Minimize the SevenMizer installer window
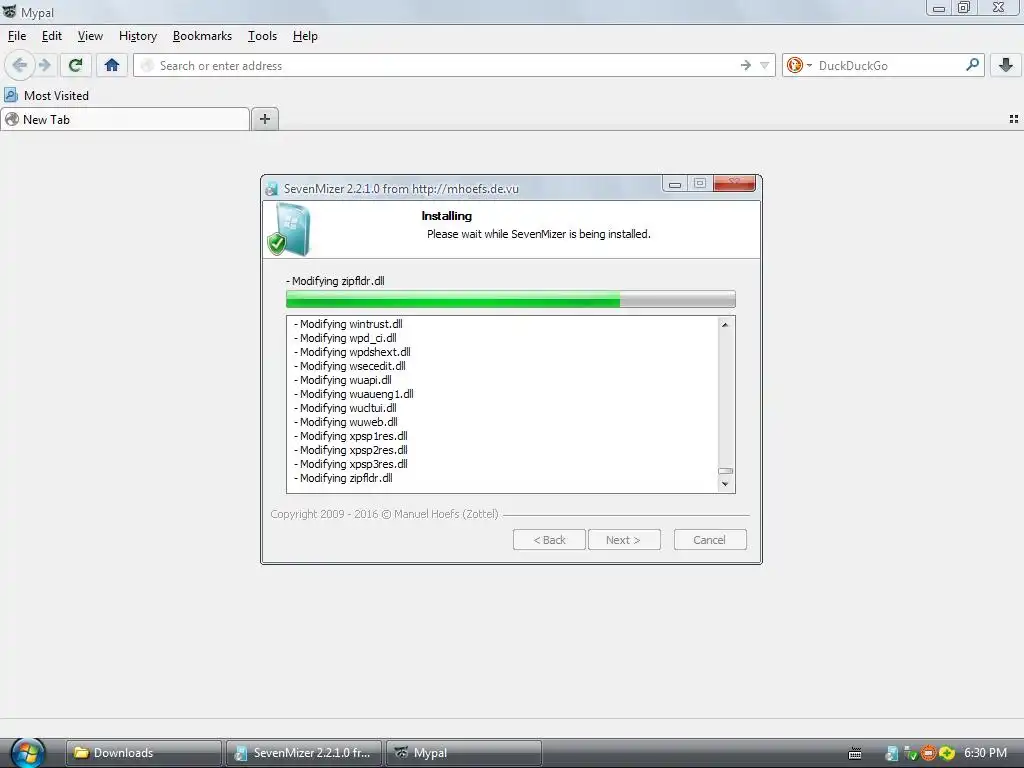 (x=675, y=184)
